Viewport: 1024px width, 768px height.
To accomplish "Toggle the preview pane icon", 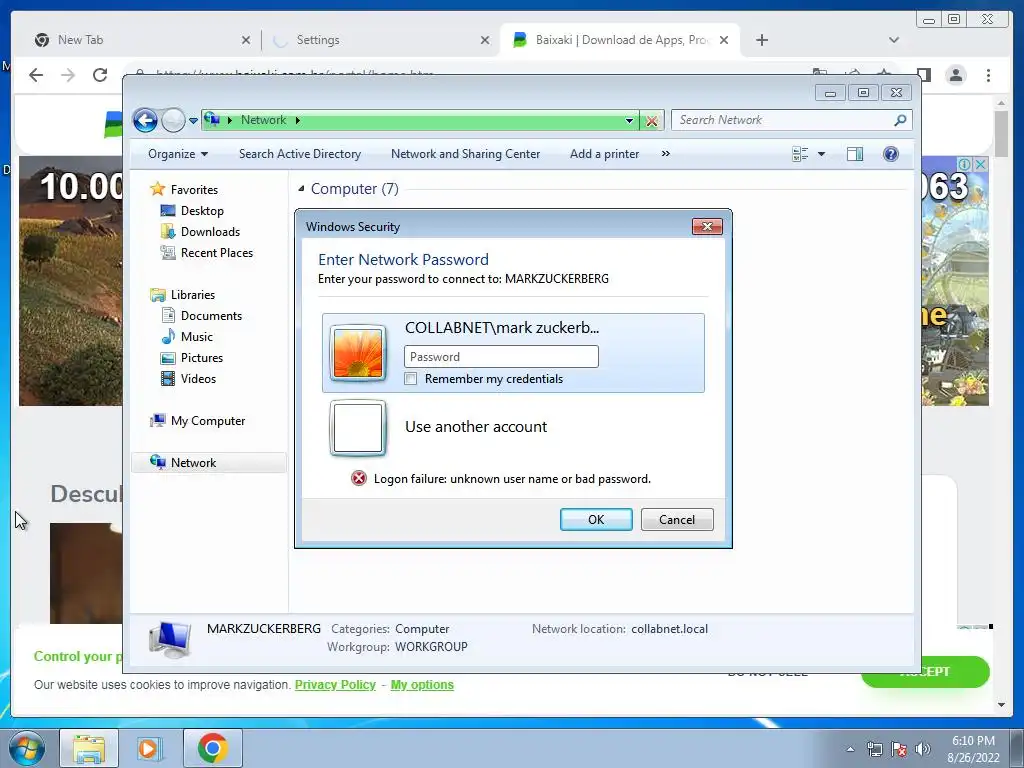I will [x=854, y=154].
